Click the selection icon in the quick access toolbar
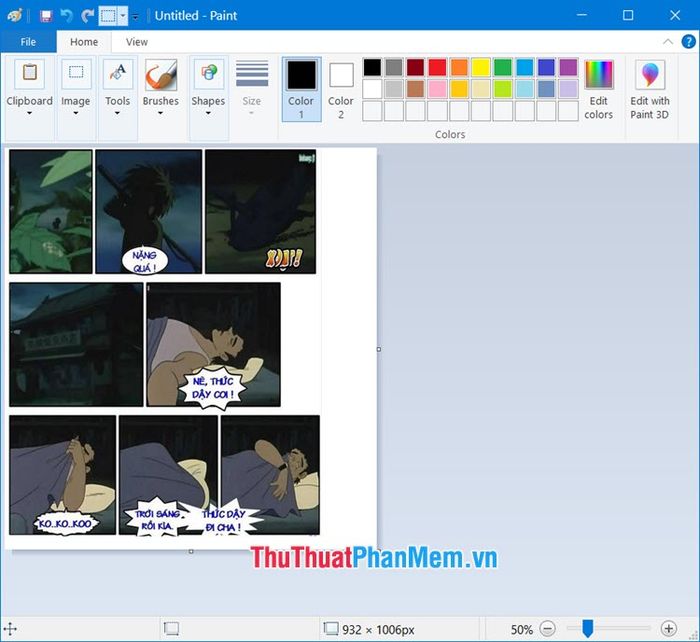 (108, 16)
